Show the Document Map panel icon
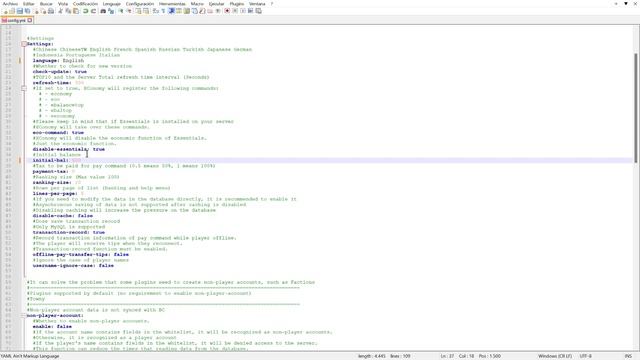640x360 pixels. click(187, 11)
